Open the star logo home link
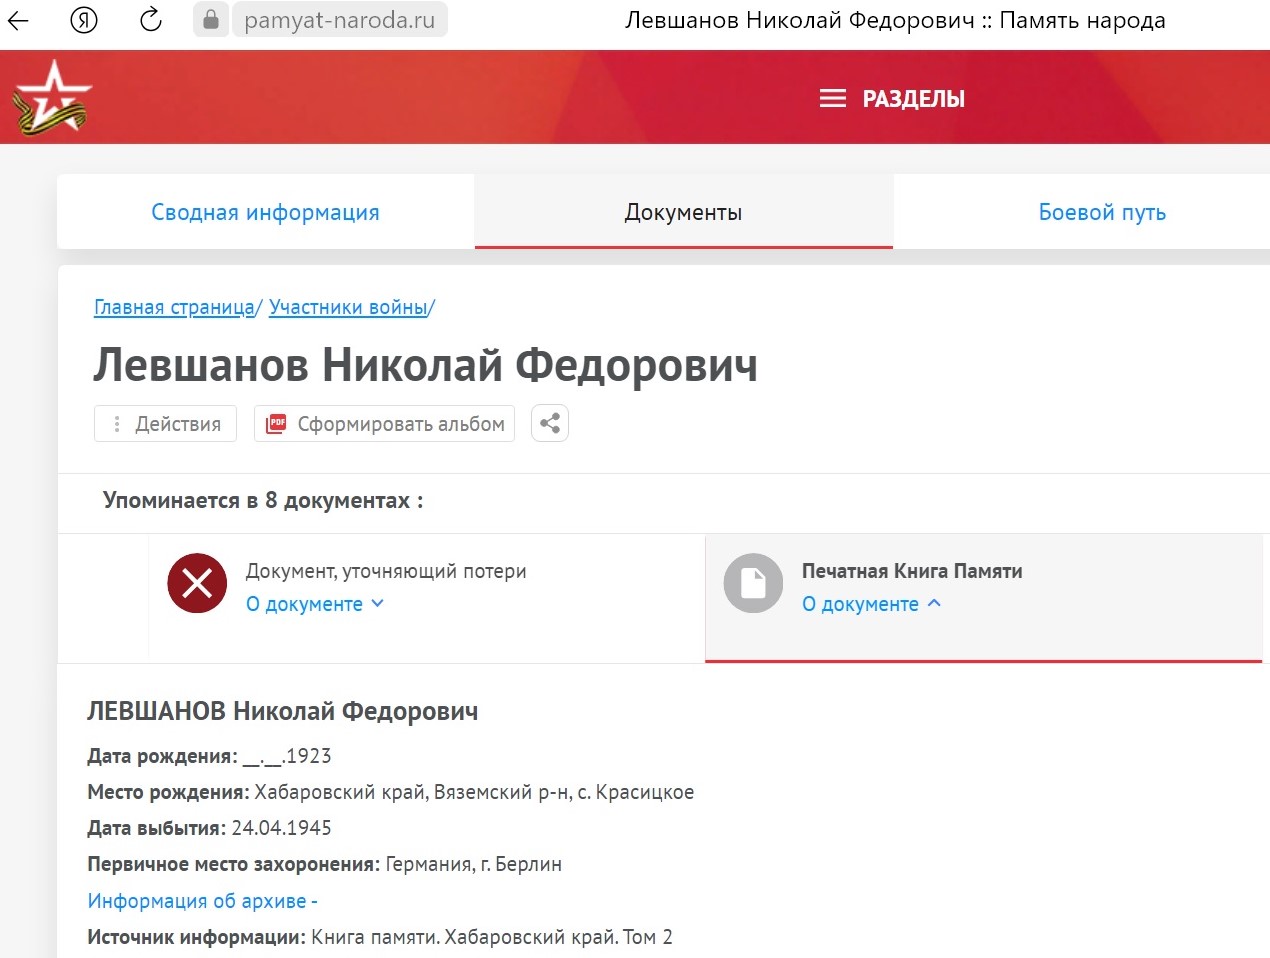Image resolution: width=1270 pixels, height=958 pixels. 51,98
